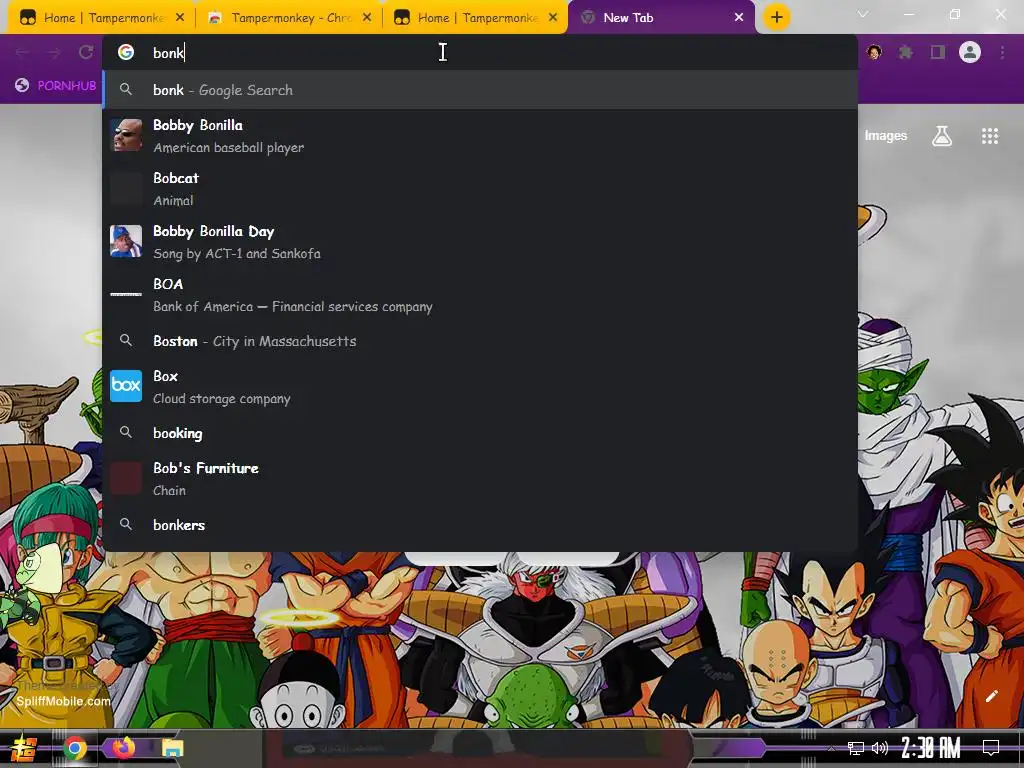This screenshot has width=1024, height=768.
Task: Pick the Bobcat Animal suggestion
Action: coord(480,189)
